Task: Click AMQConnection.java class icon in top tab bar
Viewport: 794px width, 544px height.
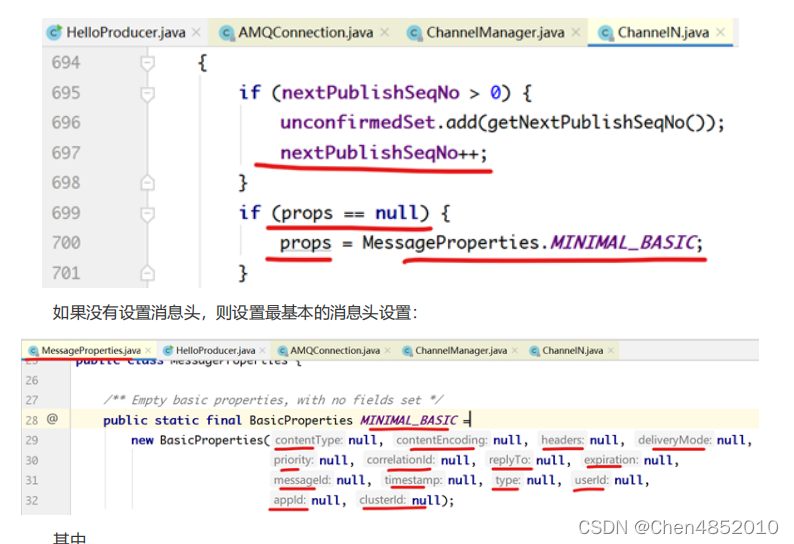Action: [226, 33]
